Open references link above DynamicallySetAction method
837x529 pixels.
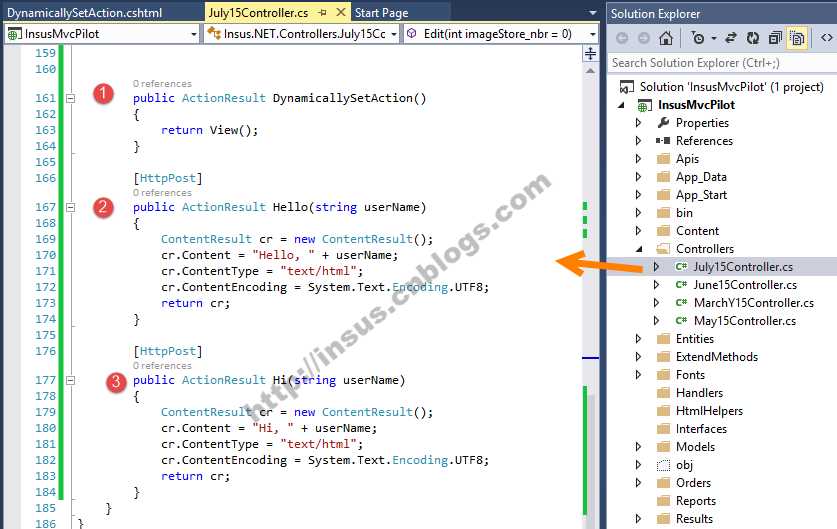pyautogui.click(x=162, y=84)
